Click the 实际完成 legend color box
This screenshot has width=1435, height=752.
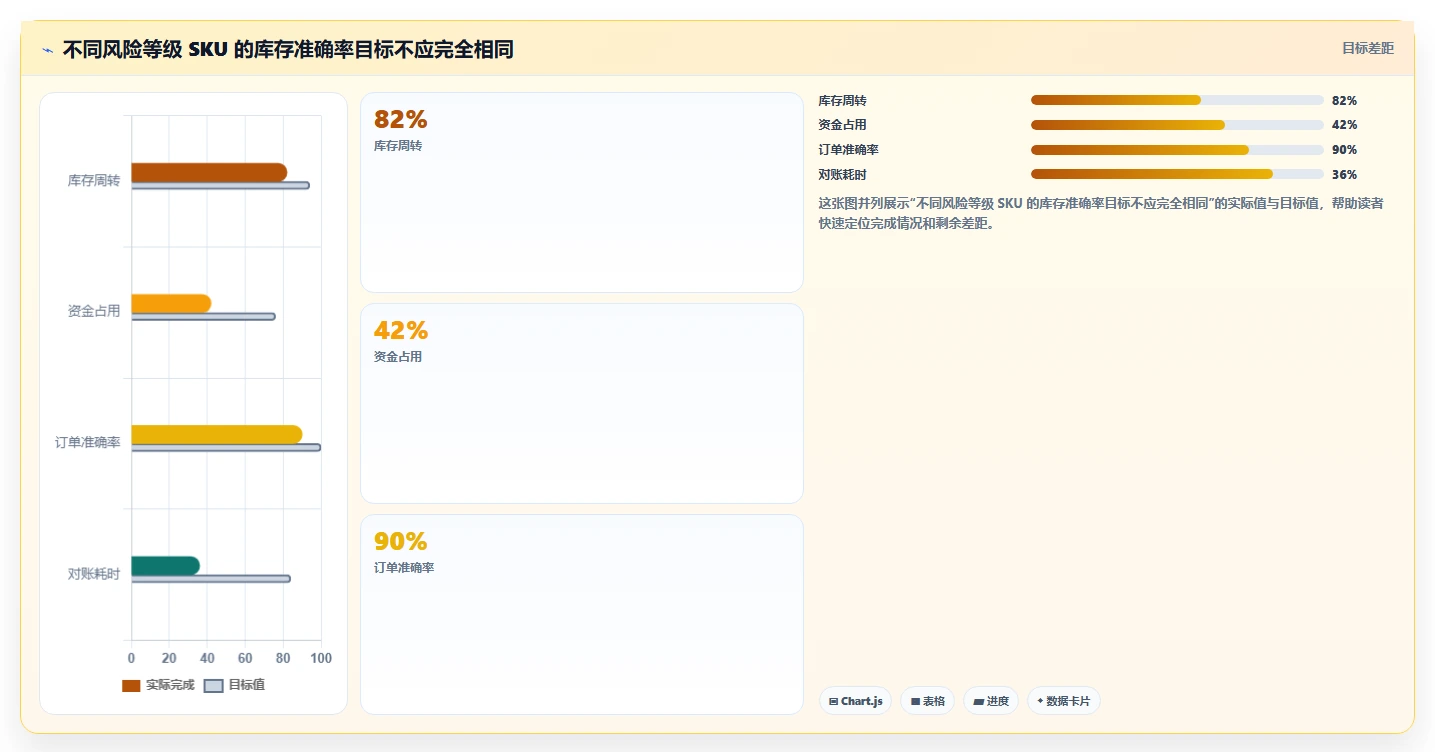tap(131, 685)
